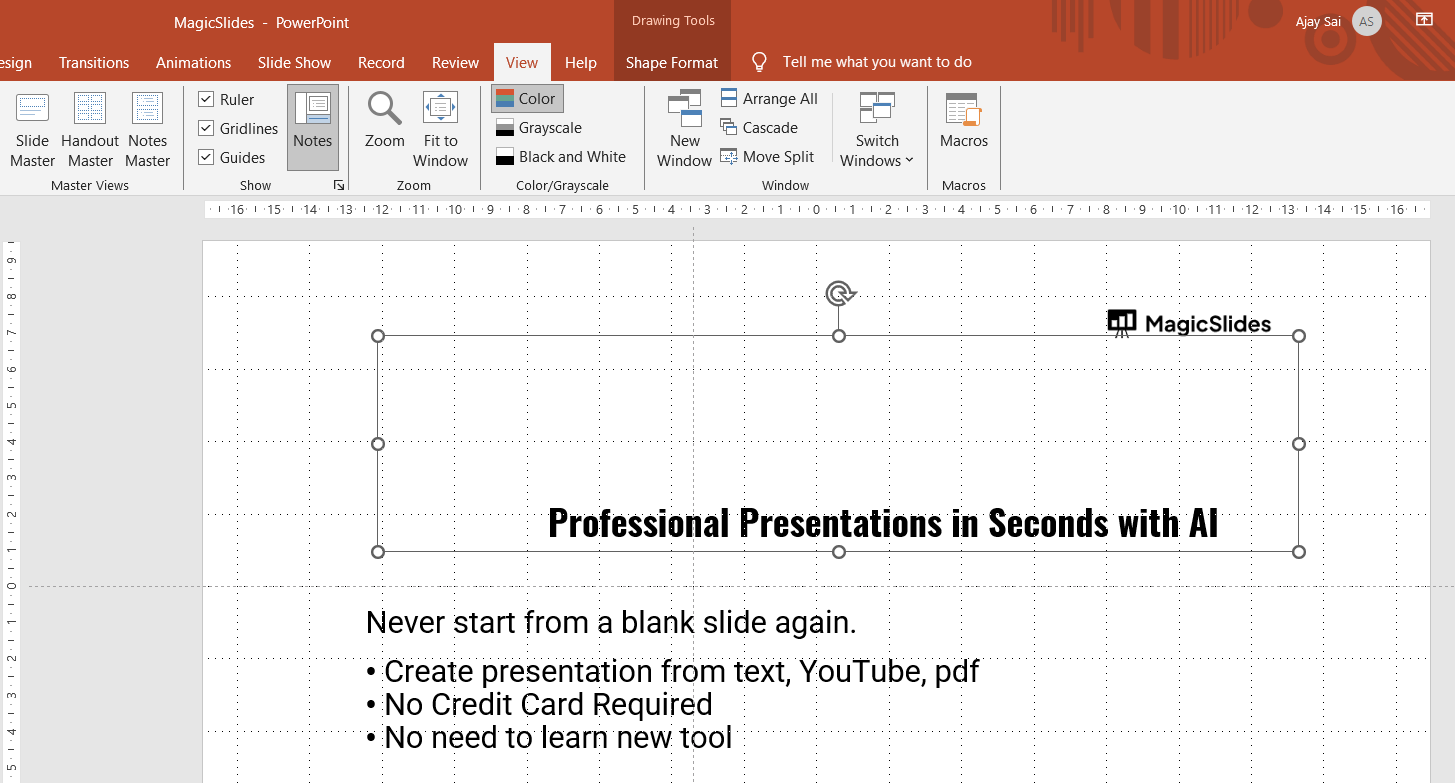The width and height of the screenshot is (1455, 783).
Task: Toggle the Notes pane button
Action: [313, 127]
